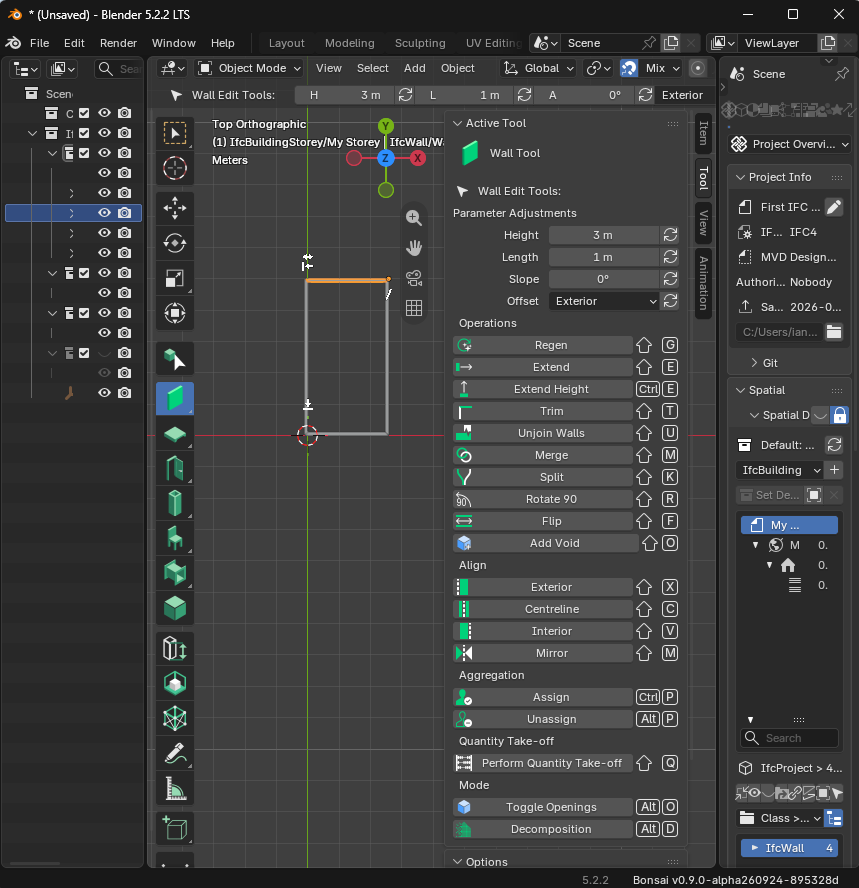This screenshot has height=888, width=859.
Task: Click the Regen operation button
Action: [x=543, y=345]
